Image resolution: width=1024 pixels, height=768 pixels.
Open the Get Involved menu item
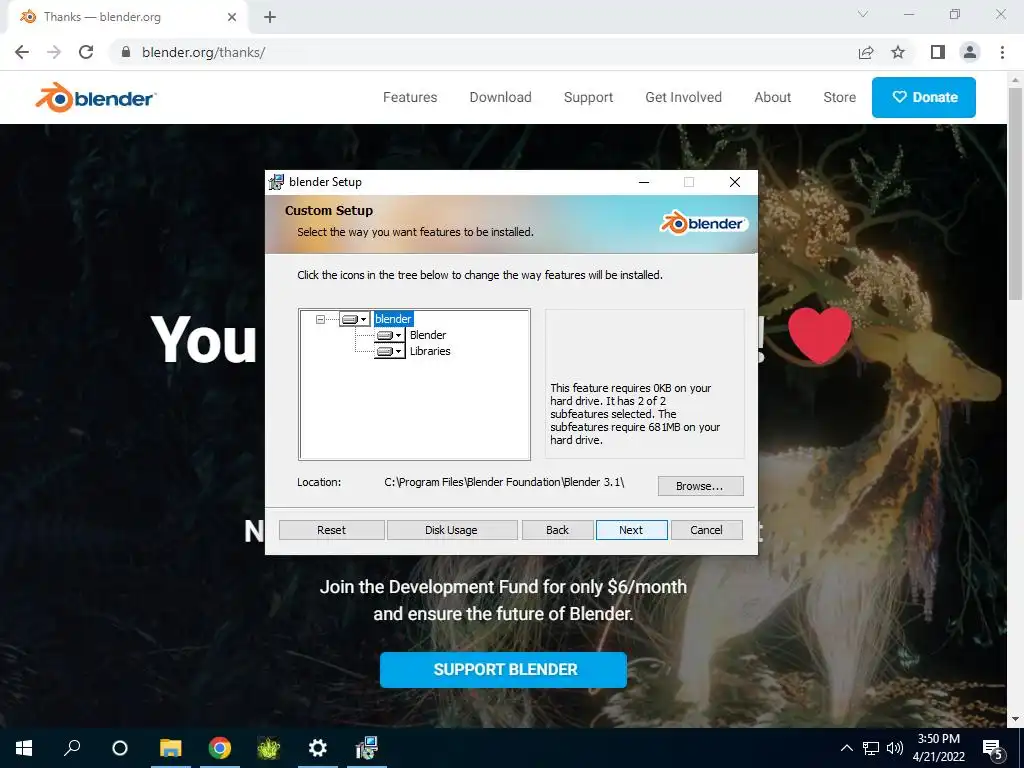(684, 97)
